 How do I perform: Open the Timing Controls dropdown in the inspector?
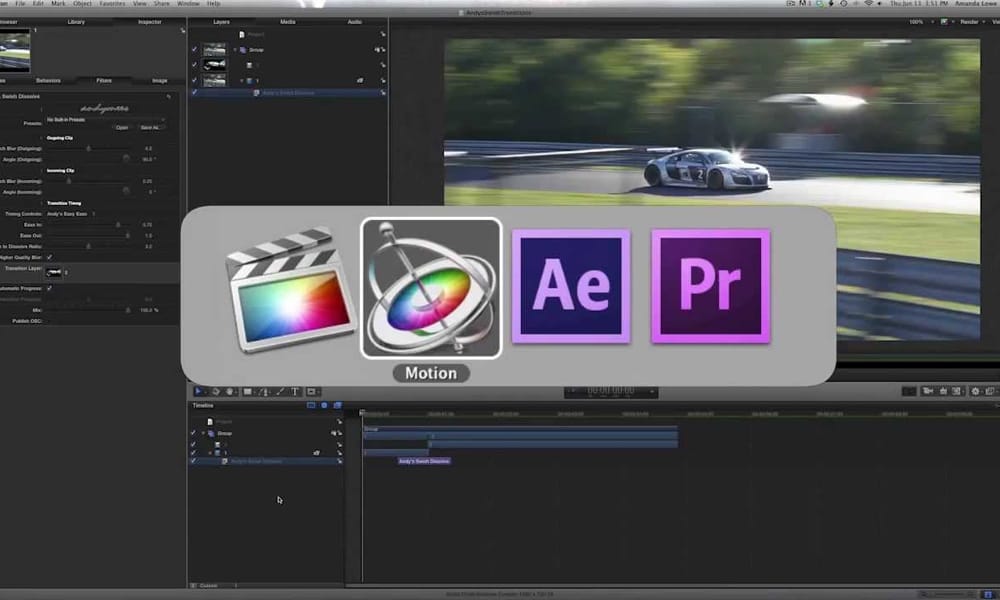point(67,213)
